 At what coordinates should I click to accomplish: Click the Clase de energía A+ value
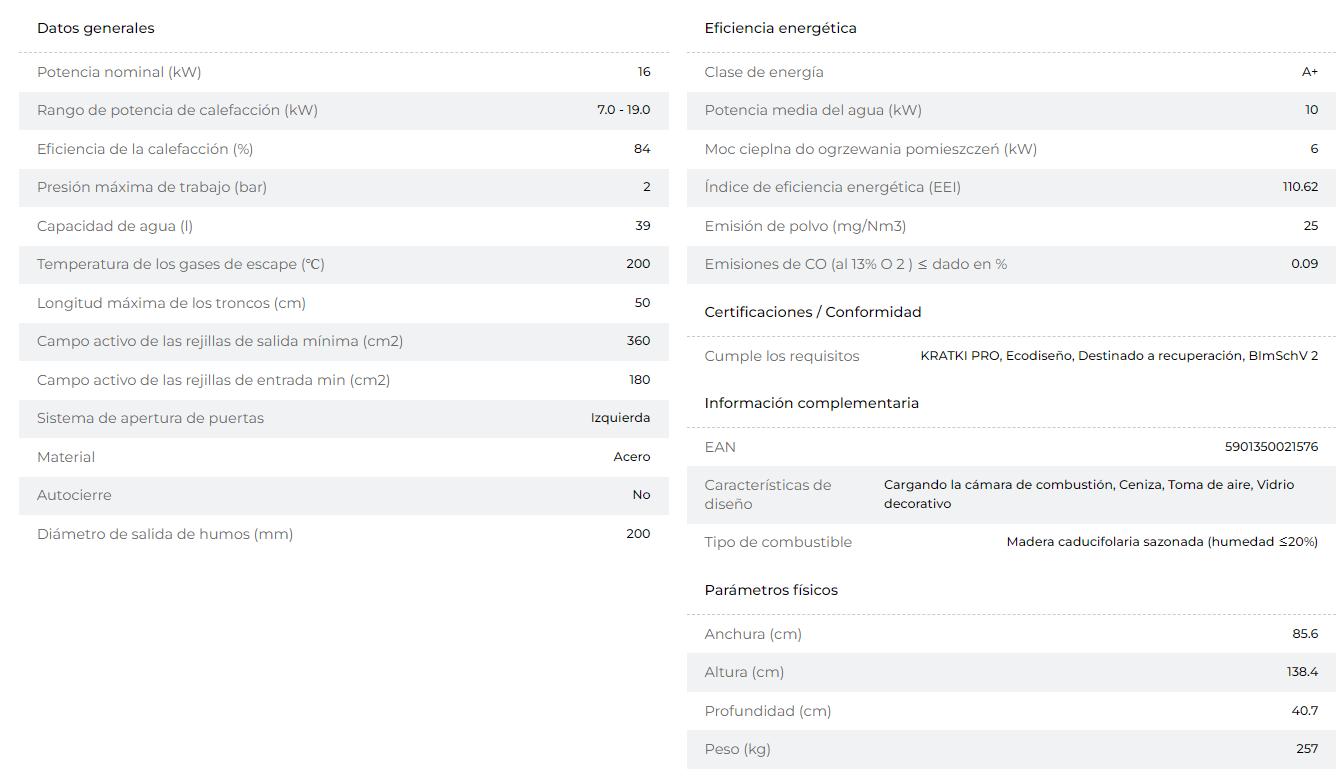click(x=1310, y=72)
